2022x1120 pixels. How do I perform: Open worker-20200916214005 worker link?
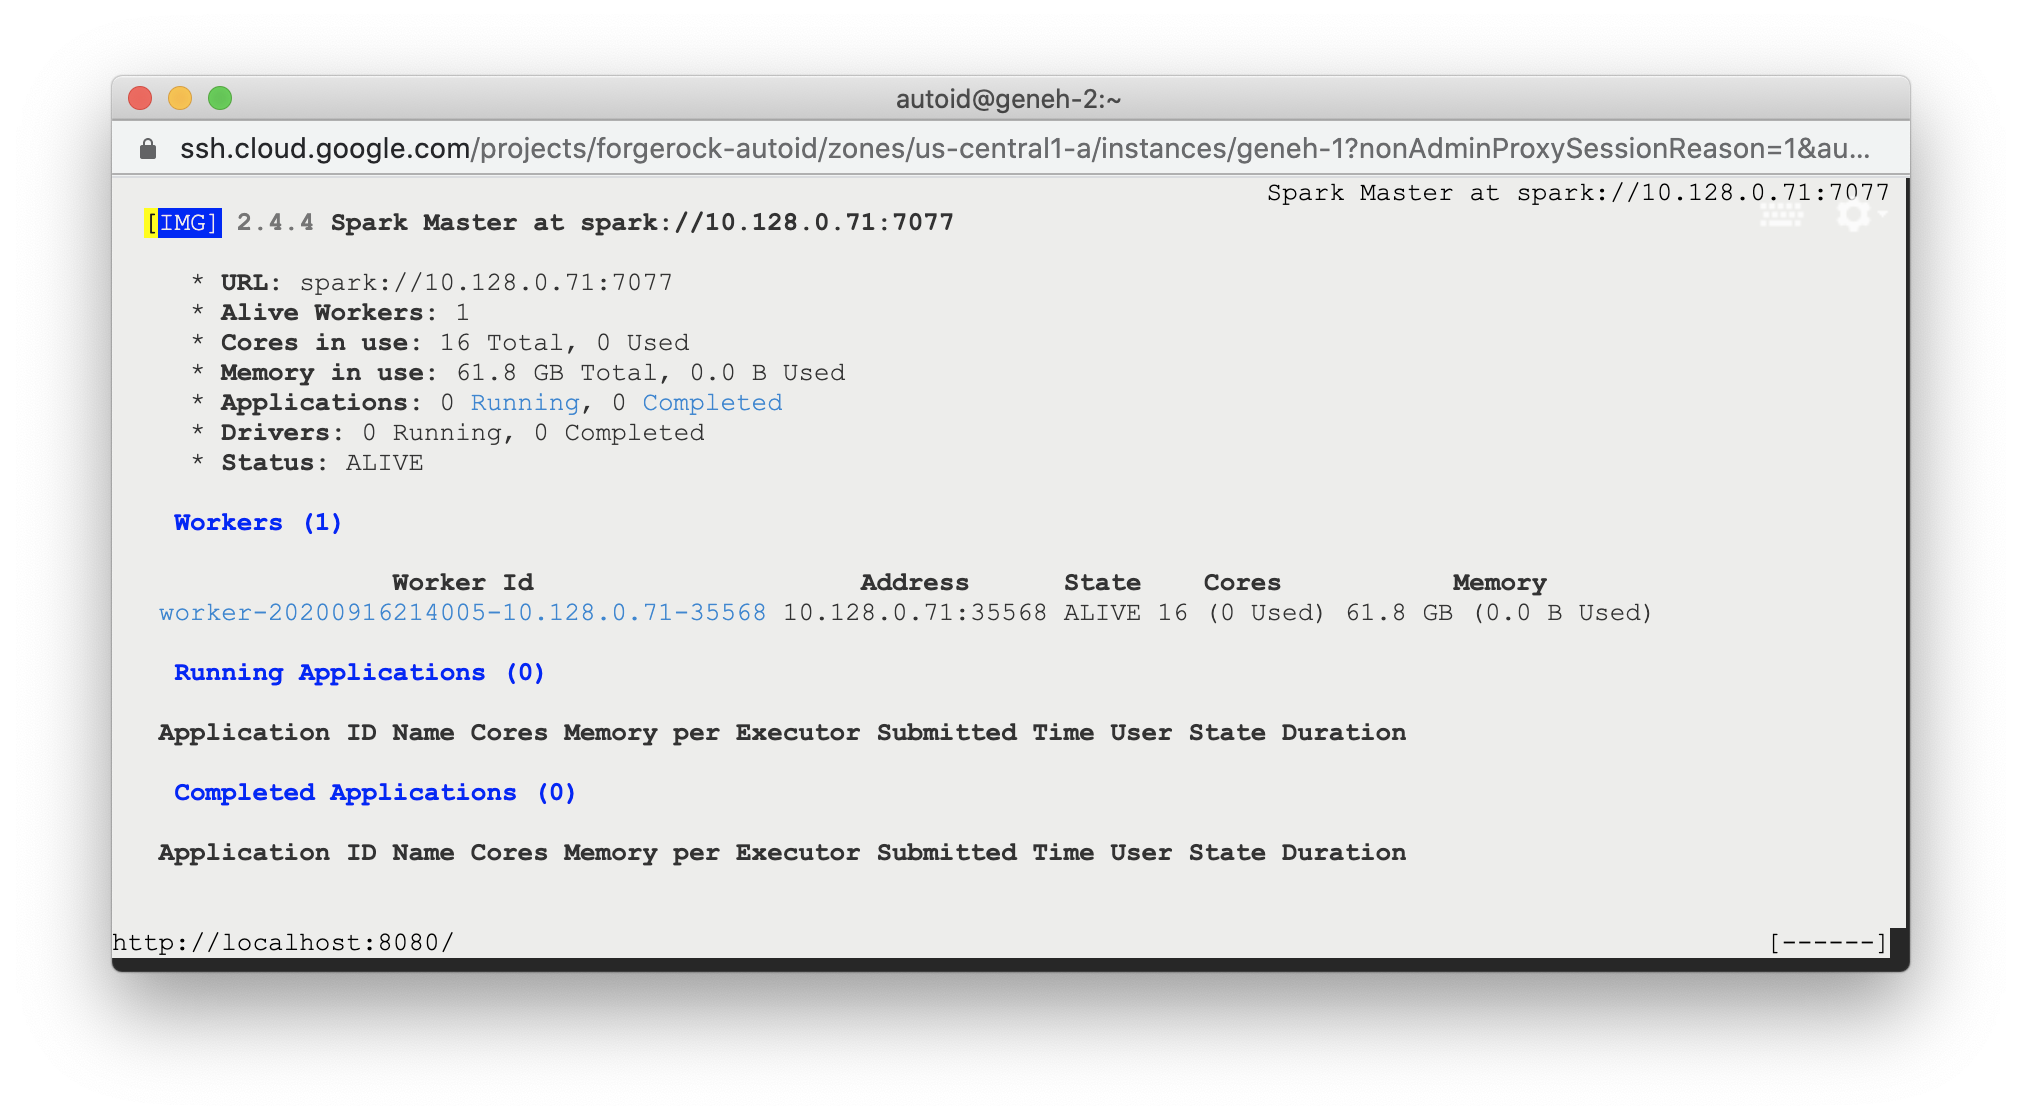[x=462, y=613]
